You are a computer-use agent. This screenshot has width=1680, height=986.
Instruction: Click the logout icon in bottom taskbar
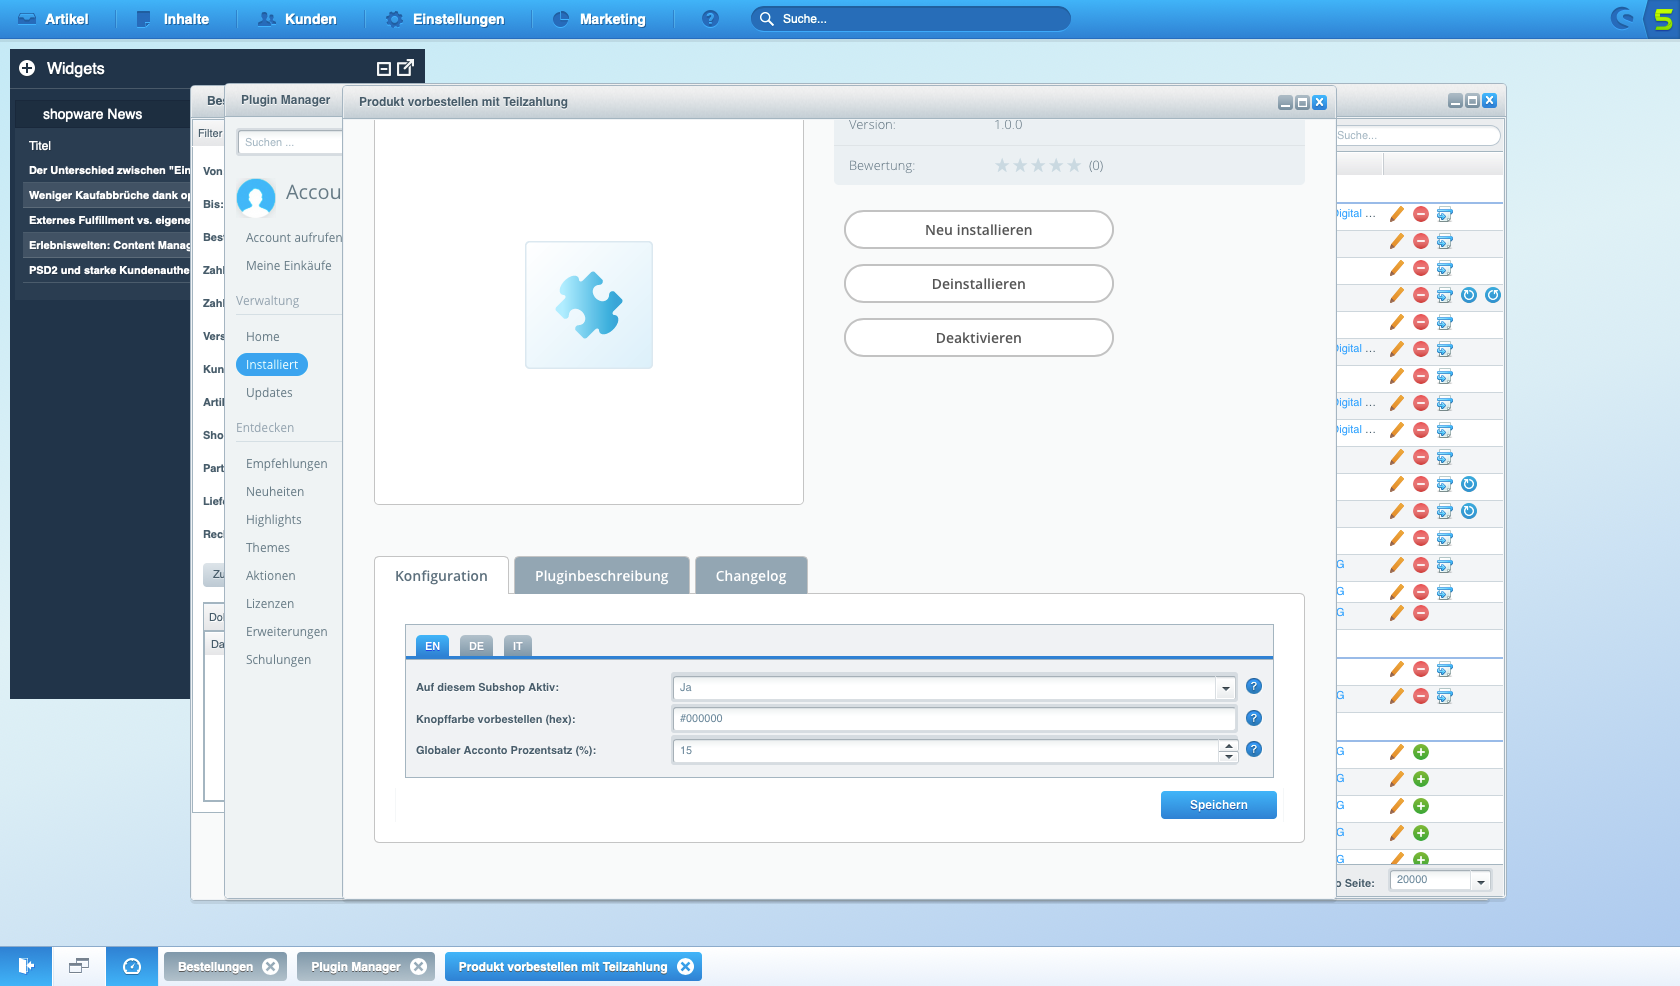(26, 966)
